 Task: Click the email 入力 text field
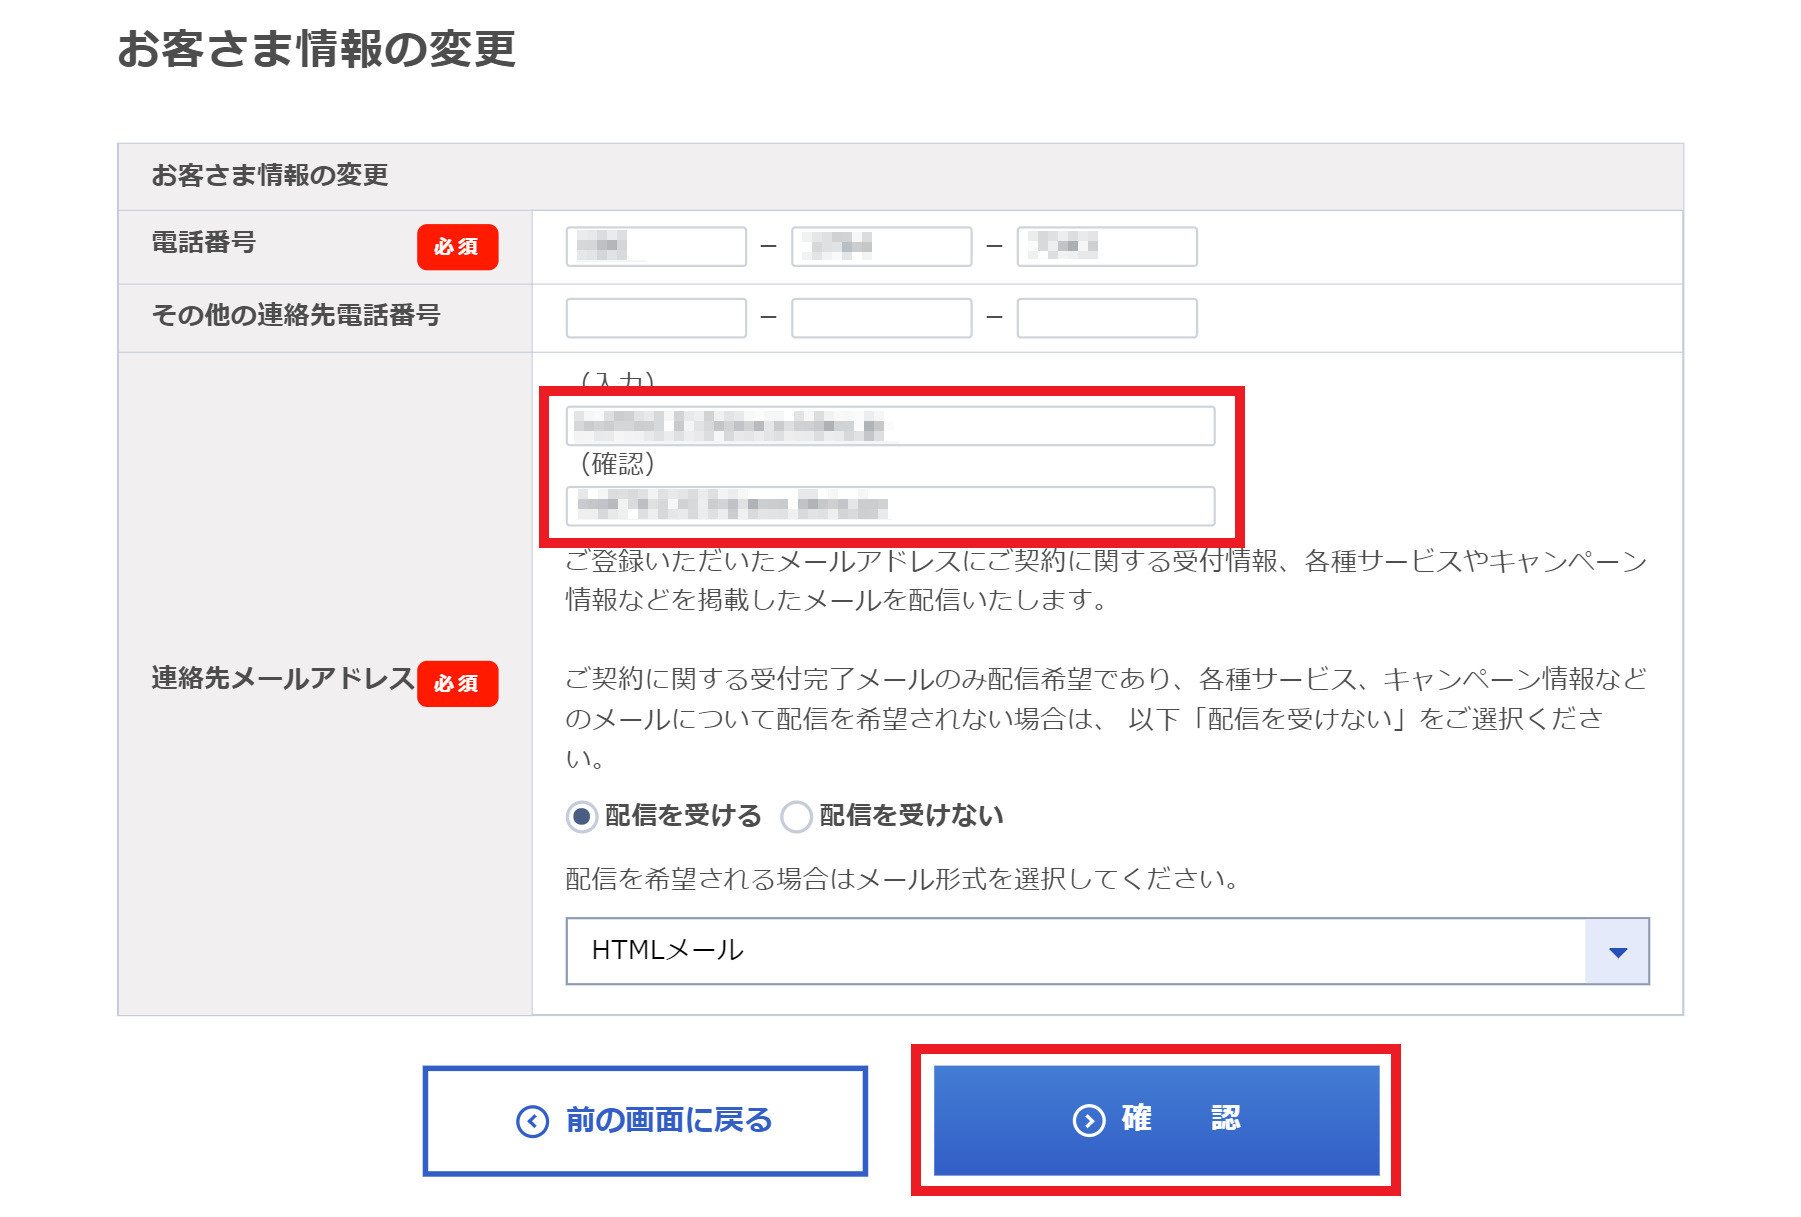coord(890,425)
